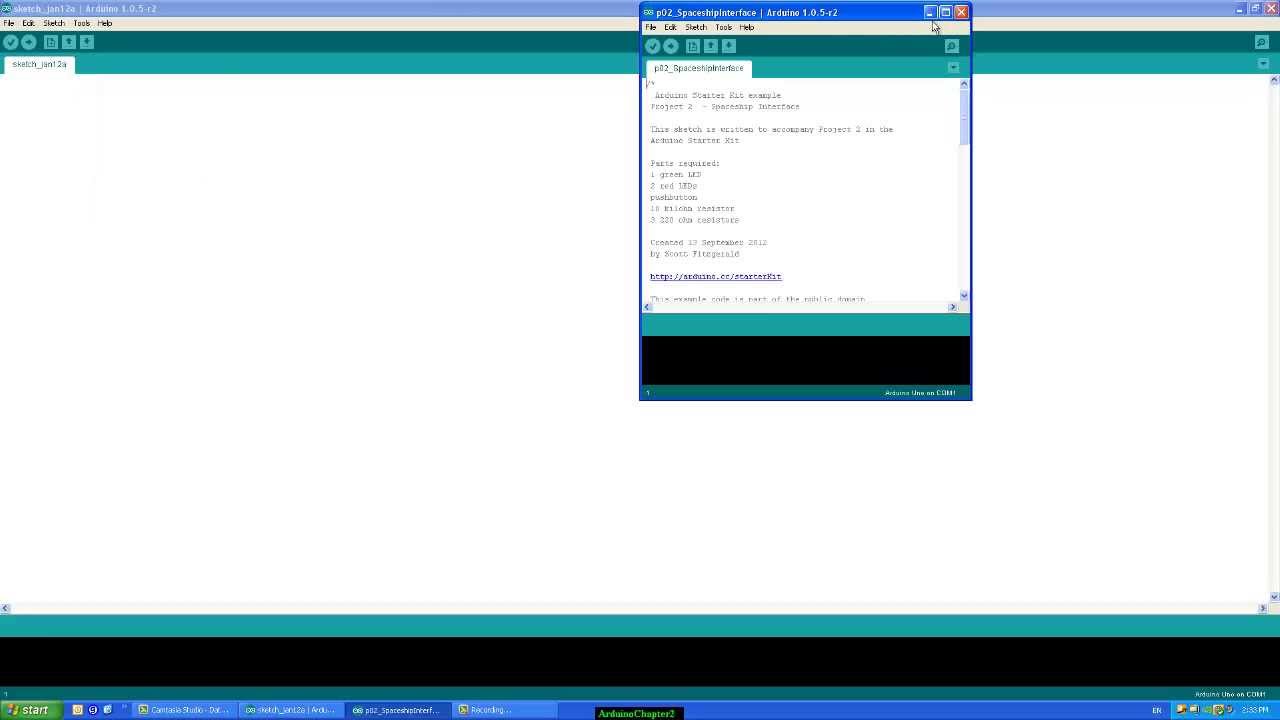This screenshot has height=720, width=1280.
Task: Click vertical scrollbar thumb in Spaceship editor
Action: pyautogui.click(x=964, y=116)
